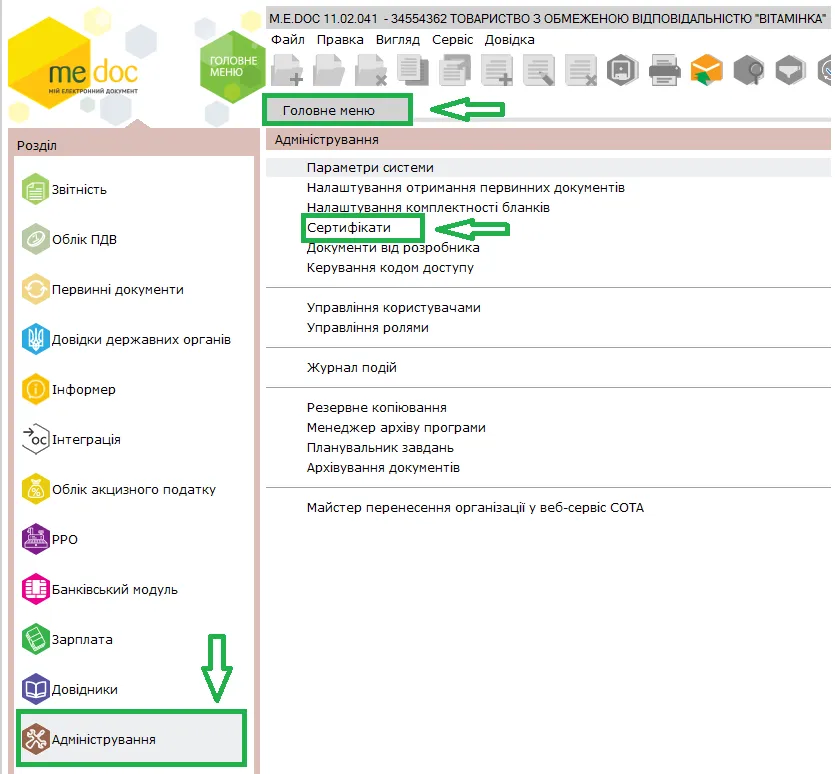The width and height of the screenshot is (835, 774).
Task: Click the filter funnel hexagon icon
Action: 790,70
